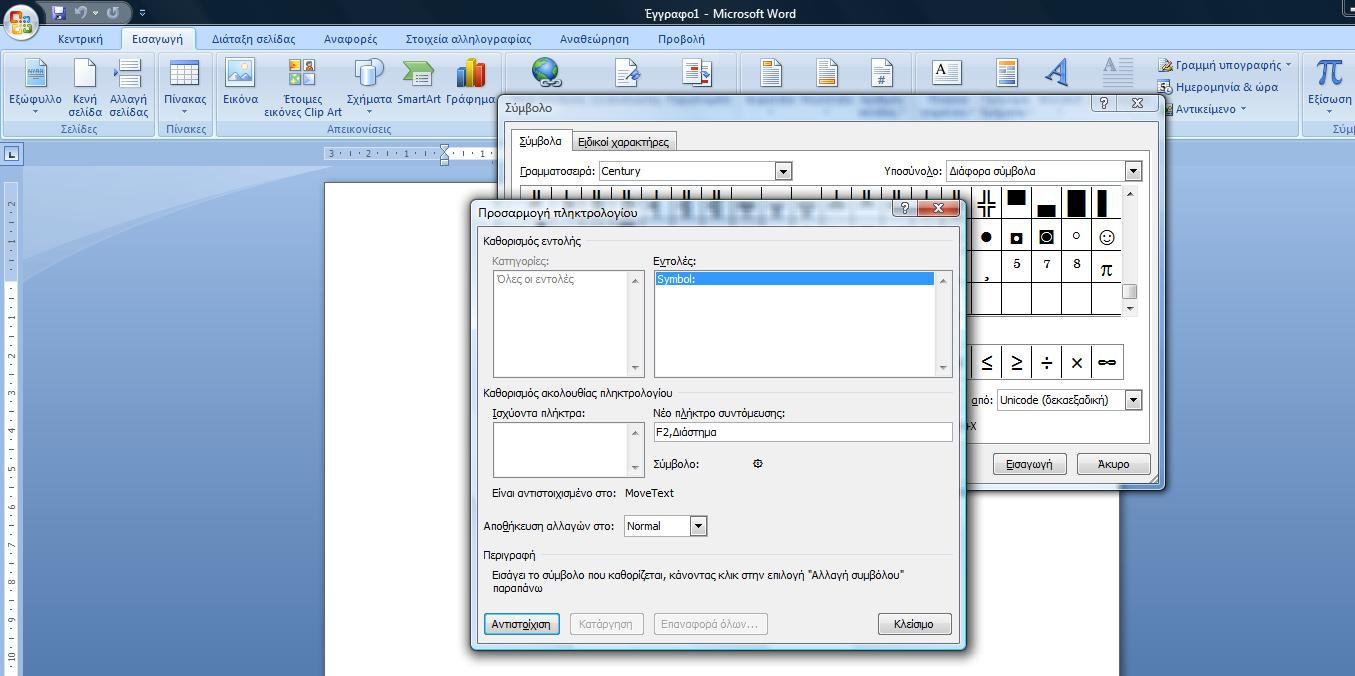
Task: Expand the Αντικείμενο dropdown arrow
Action: tap(1243, 109)
